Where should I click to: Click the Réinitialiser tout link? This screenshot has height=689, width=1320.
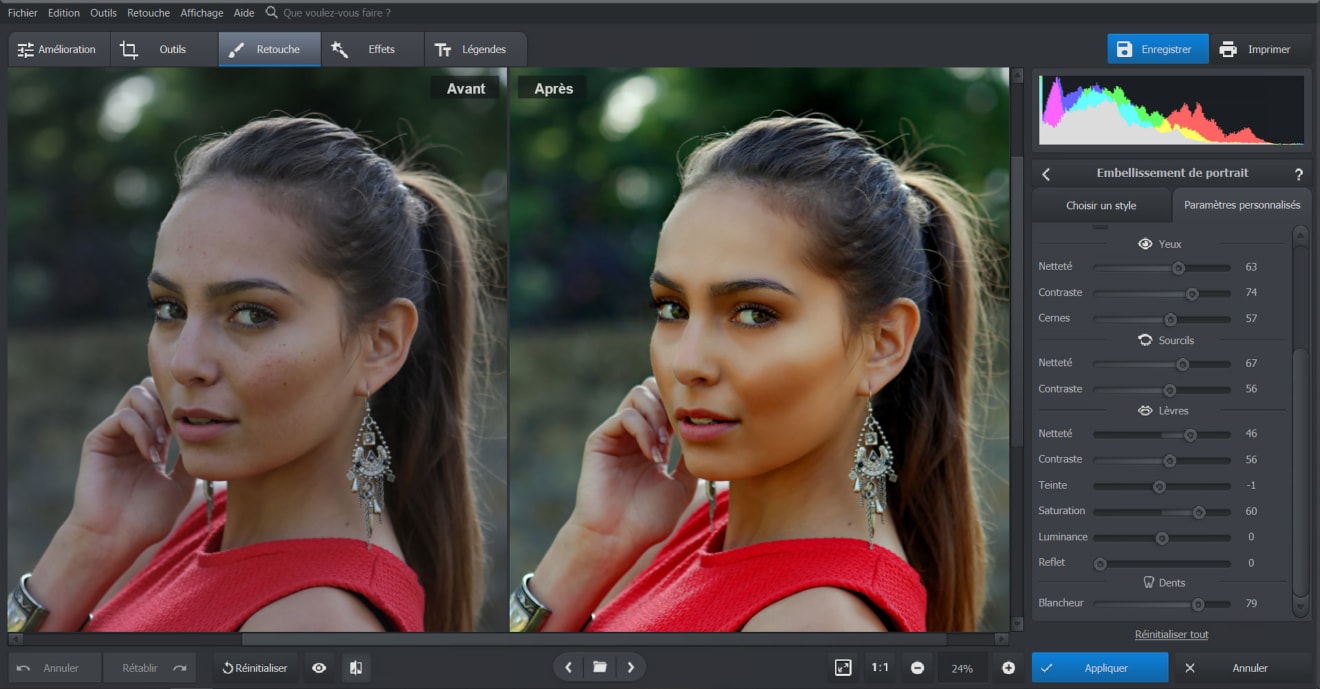1171,634
